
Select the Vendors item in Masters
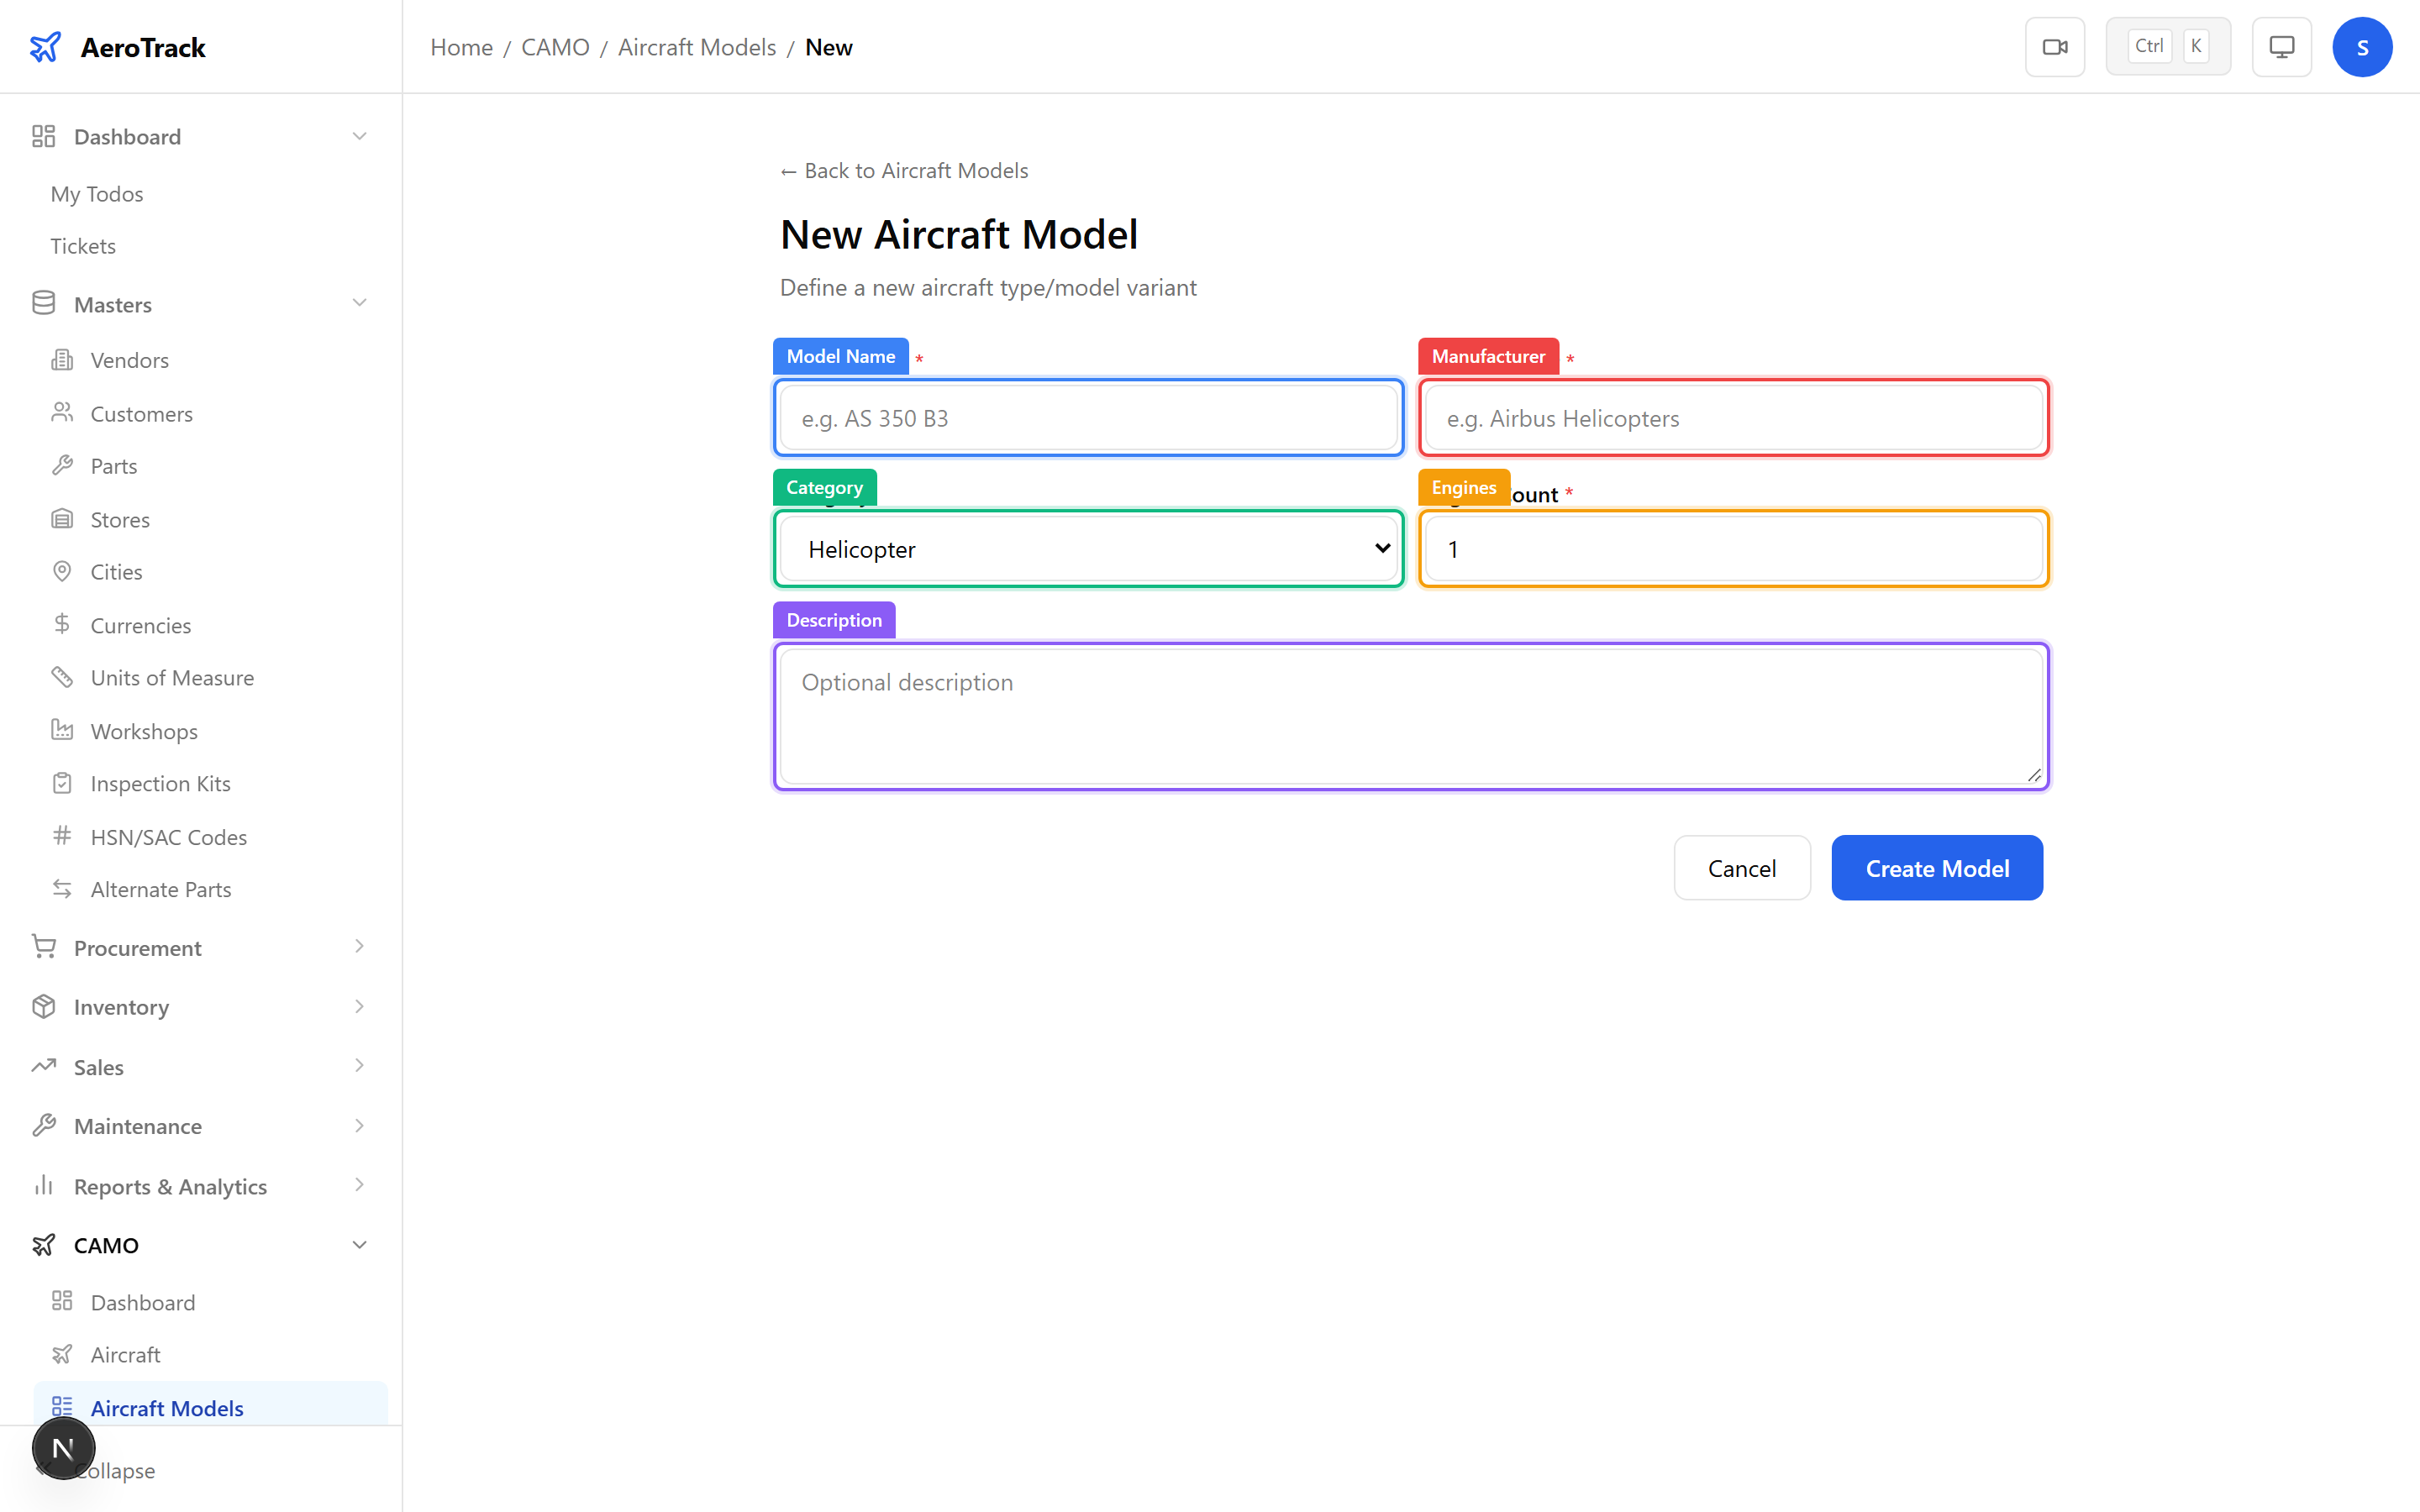coord(131,359)
